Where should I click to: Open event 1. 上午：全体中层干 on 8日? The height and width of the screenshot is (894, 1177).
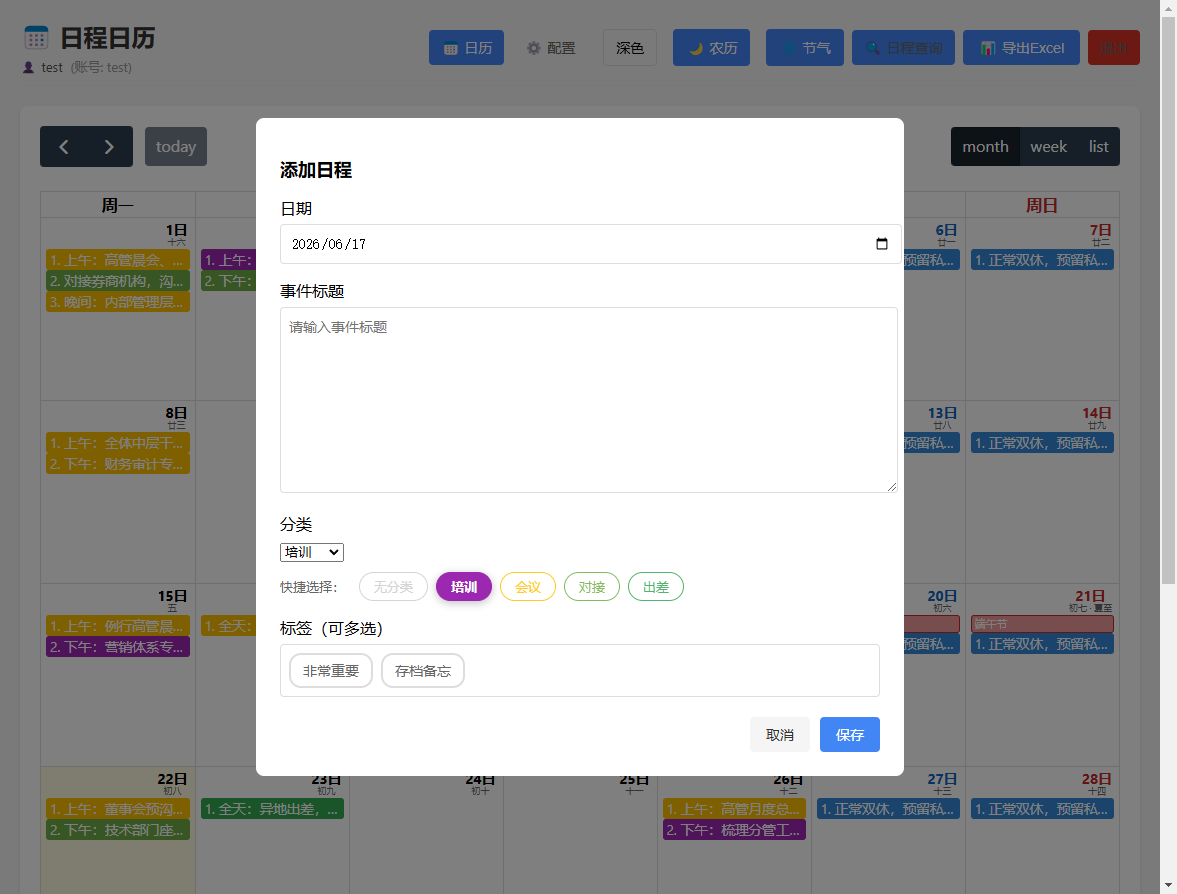(118, 443)
